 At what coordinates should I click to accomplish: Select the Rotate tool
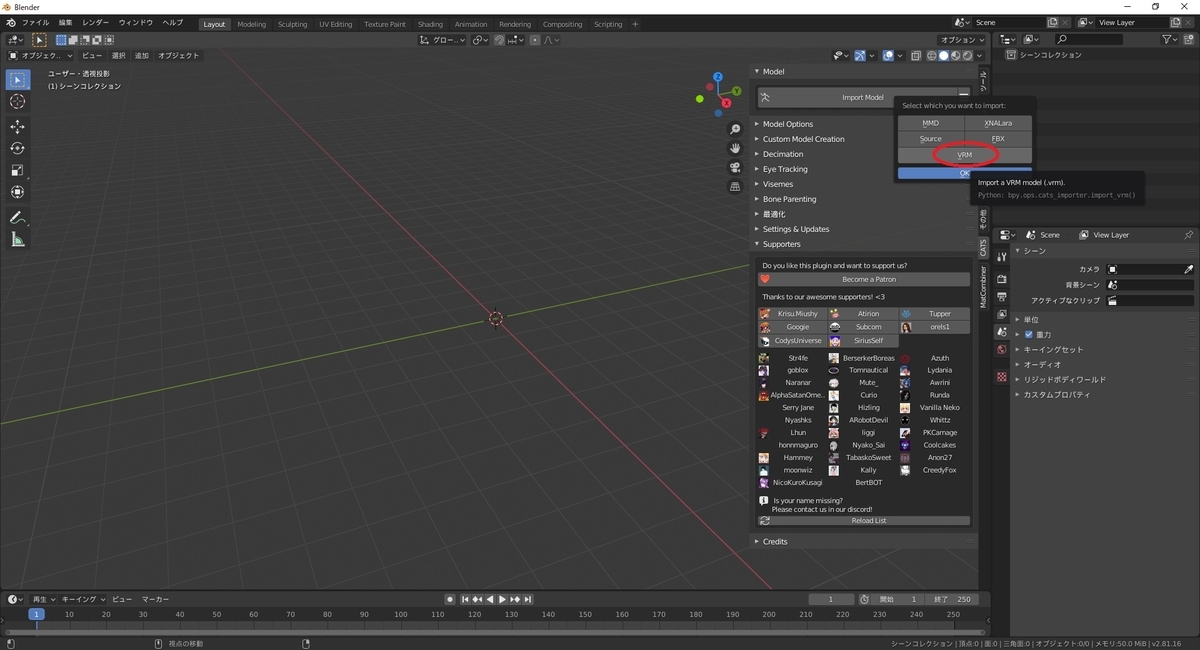(x=17, y=148)
